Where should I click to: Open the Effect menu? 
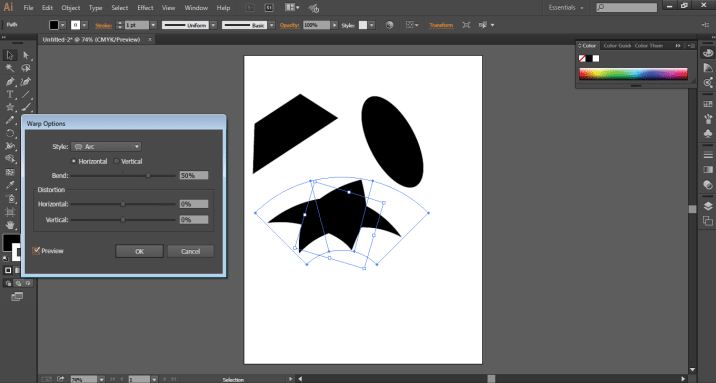coord(145,8)
